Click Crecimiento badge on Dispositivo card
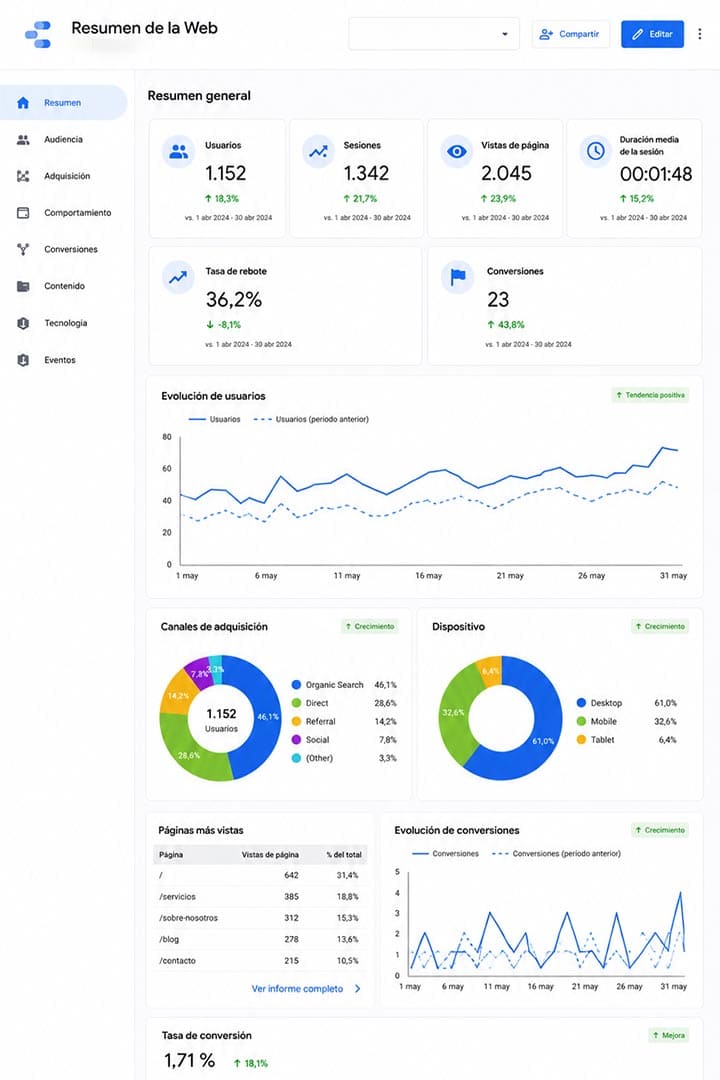Viewport: 720px width, 1080px height. [x=660, y=627]
